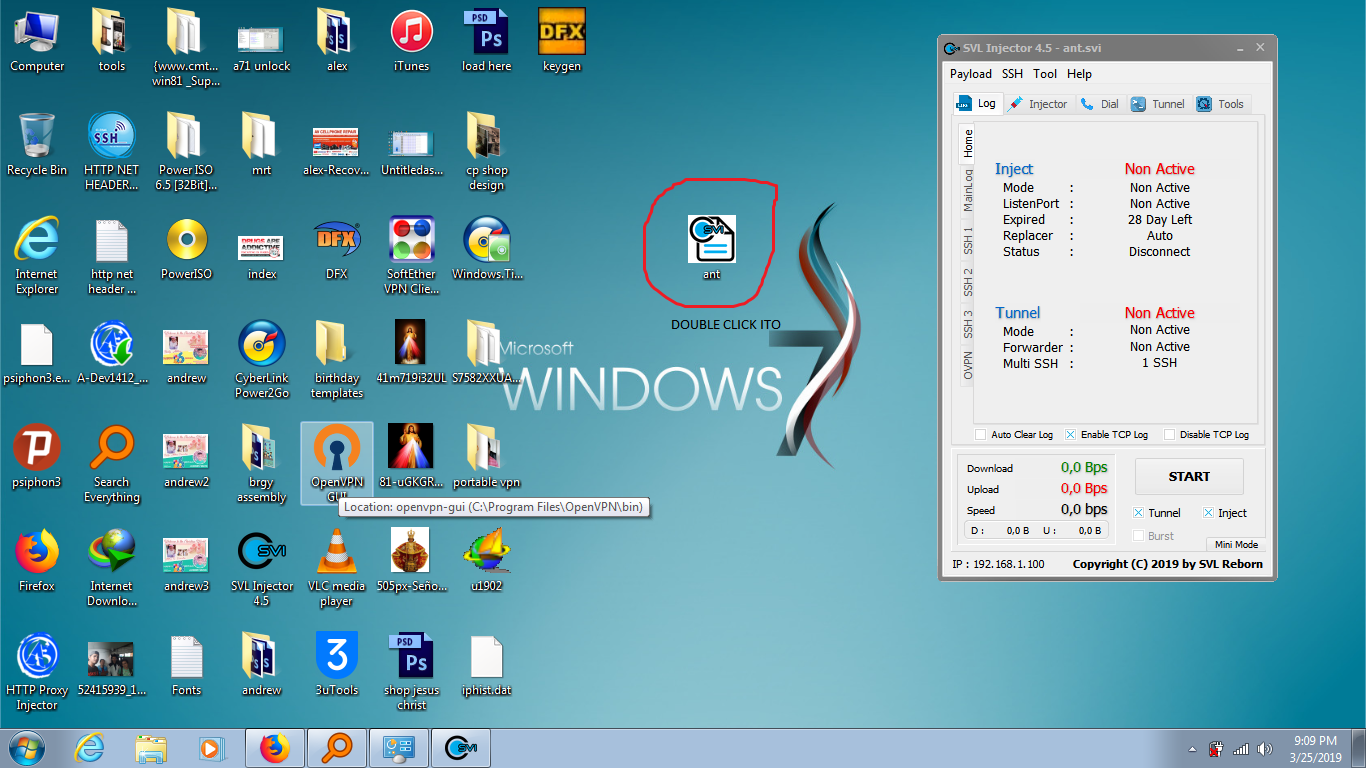Select the iphist.dat file icon

[x=487, y=655]
